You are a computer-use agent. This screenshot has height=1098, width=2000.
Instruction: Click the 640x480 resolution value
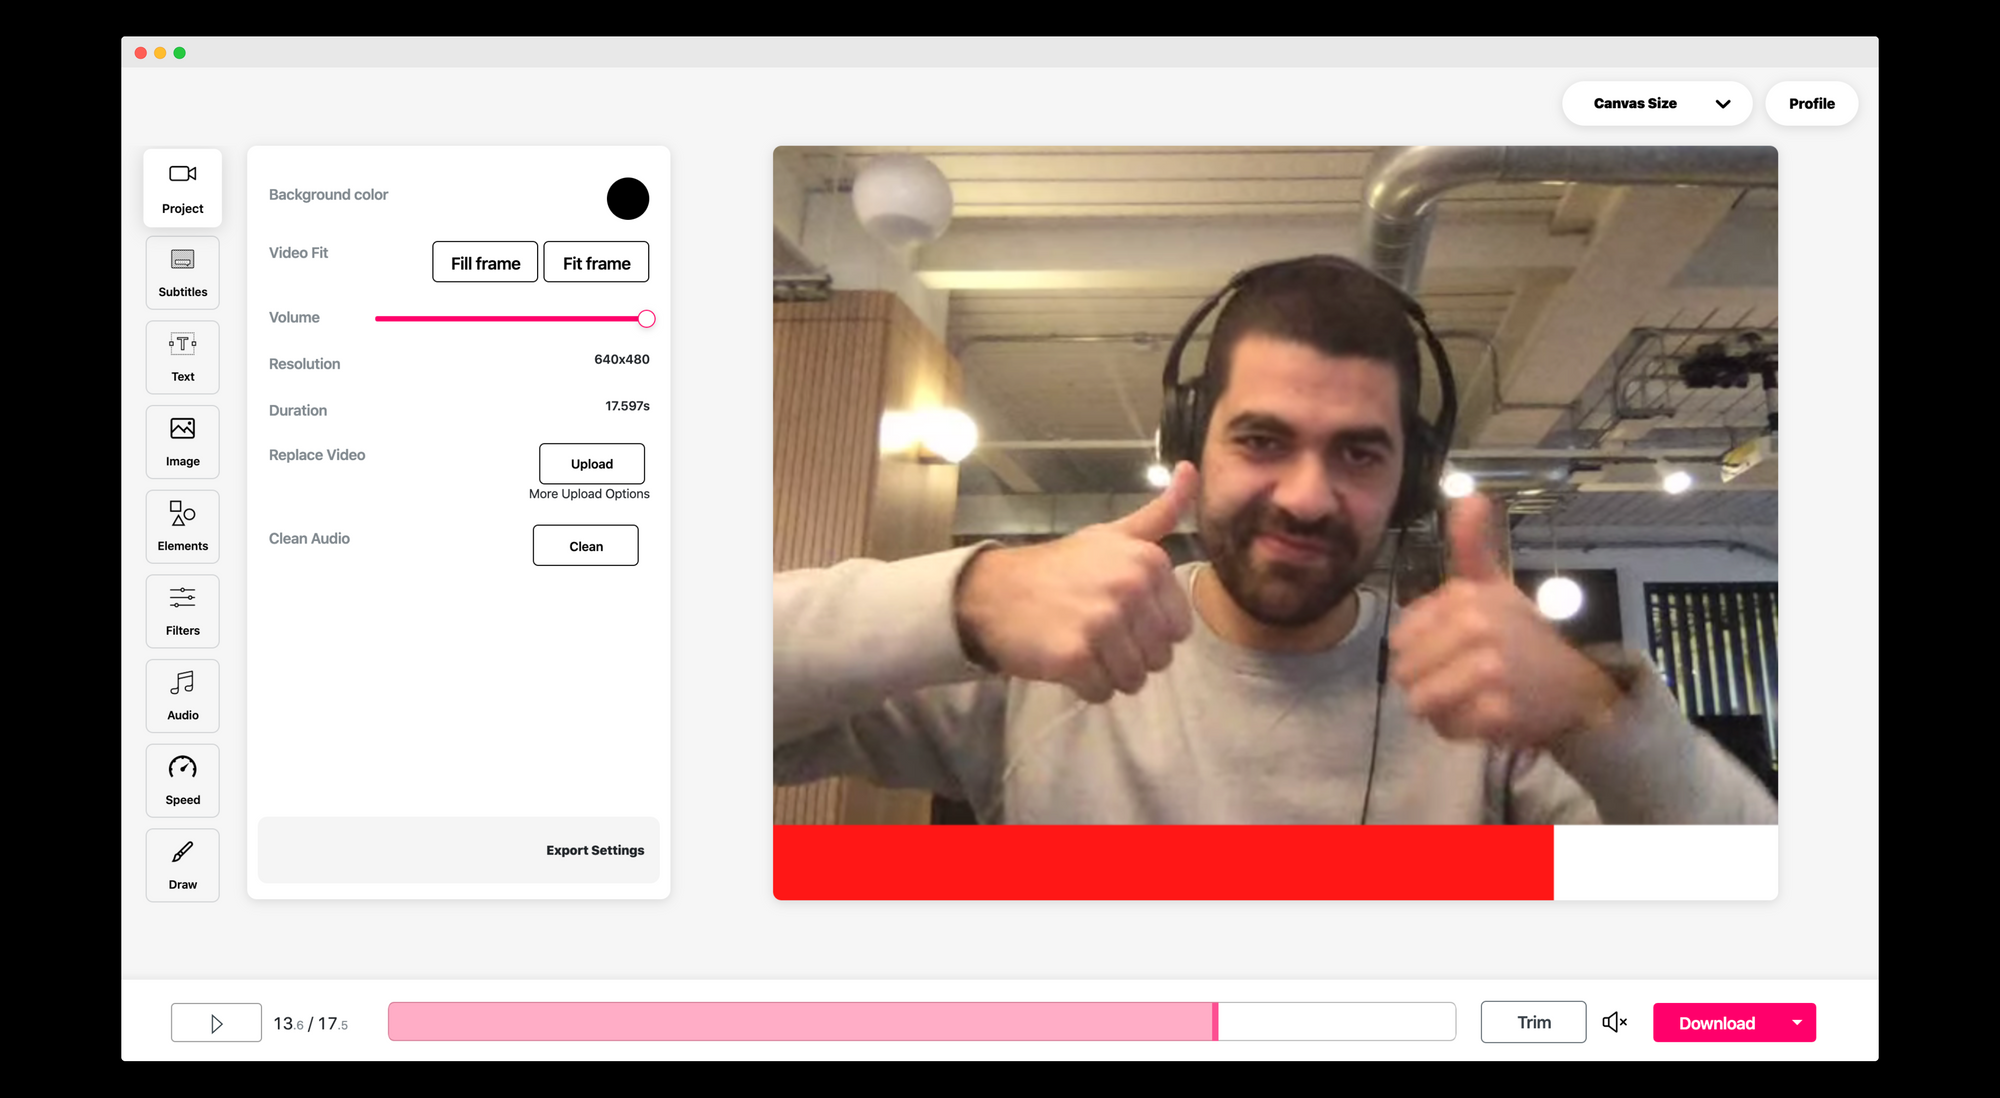622,359
